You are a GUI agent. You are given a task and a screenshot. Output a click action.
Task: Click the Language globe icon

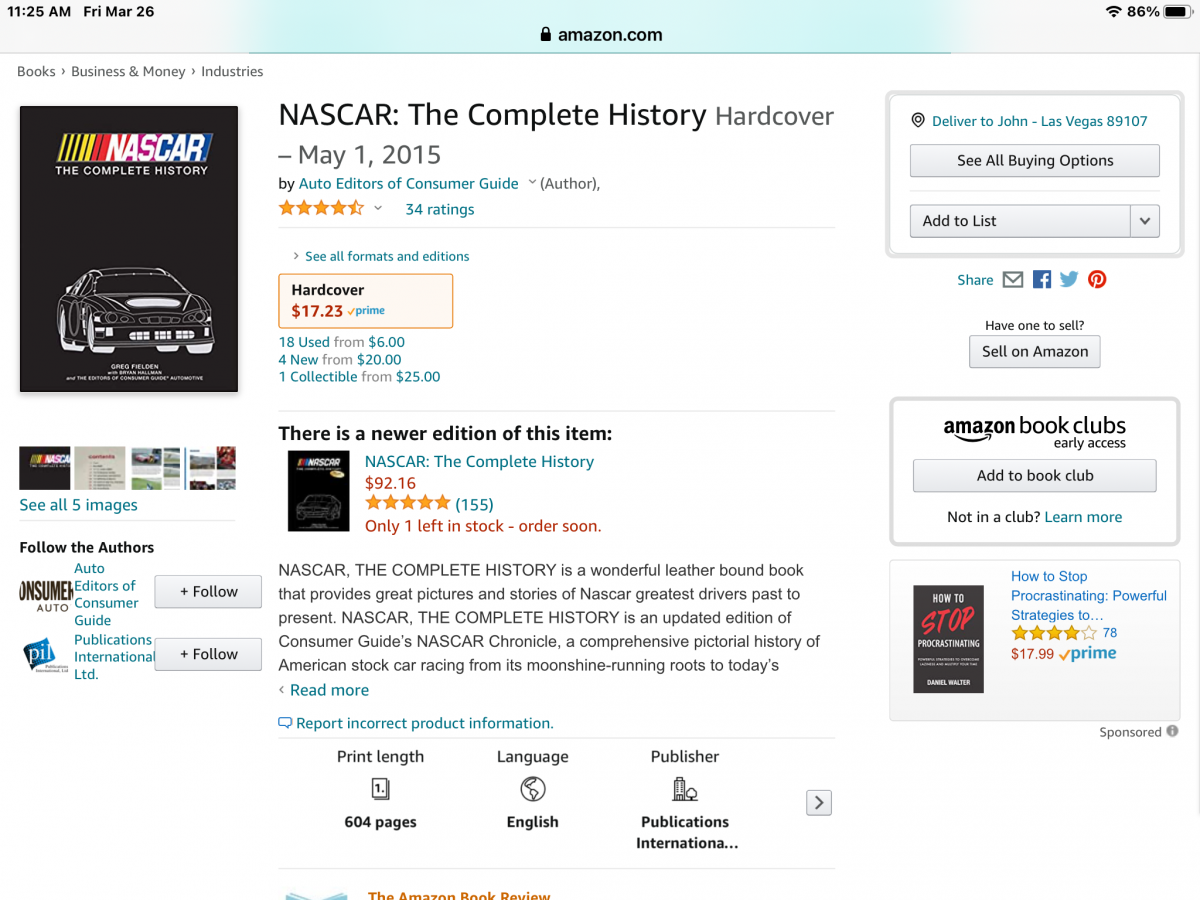point(533,789)
